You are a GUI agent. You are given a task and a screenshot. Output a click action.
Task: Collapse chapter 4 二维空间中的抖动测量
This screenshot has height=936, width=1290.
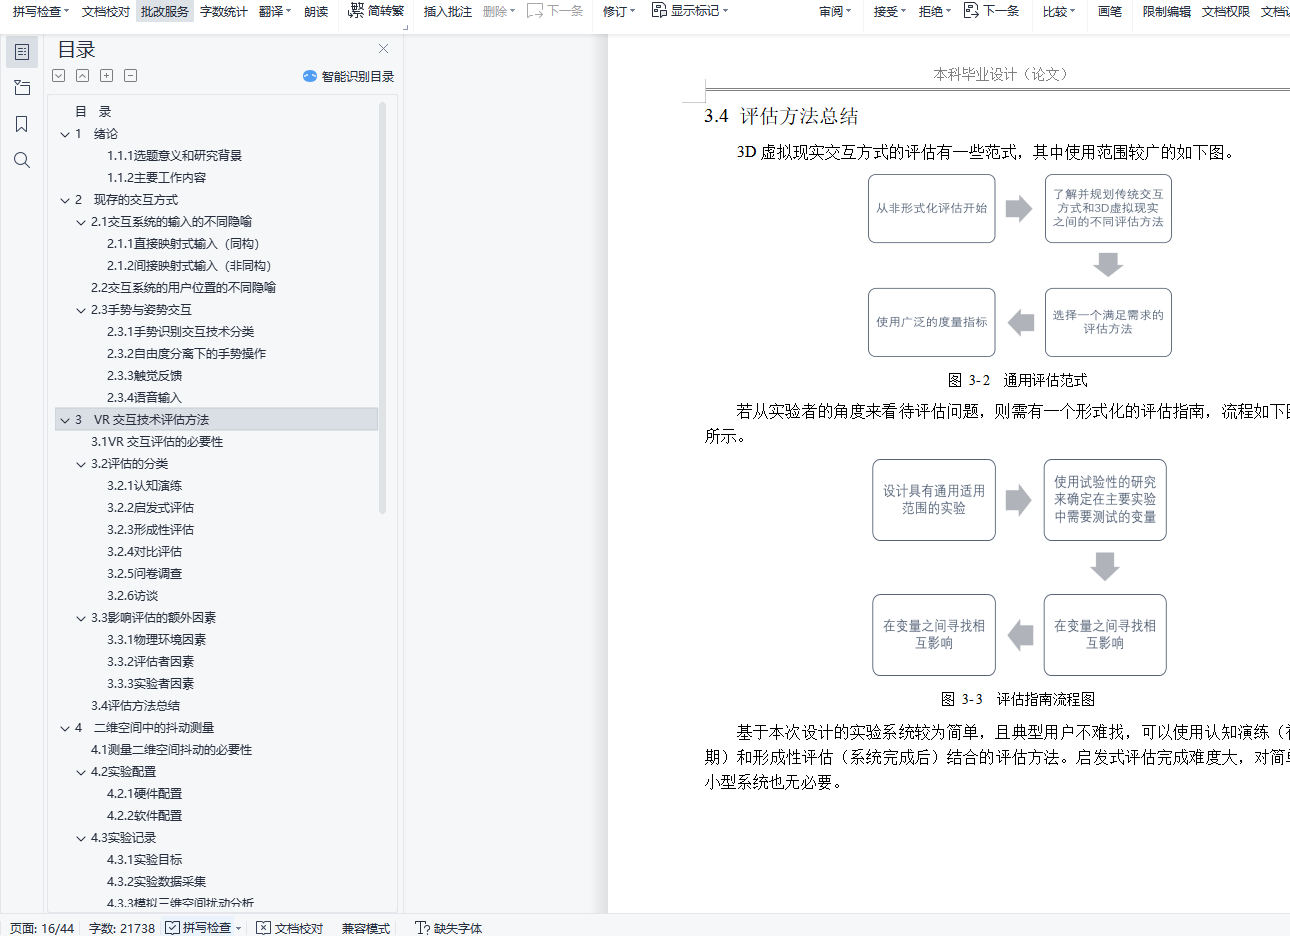(65, 728)
